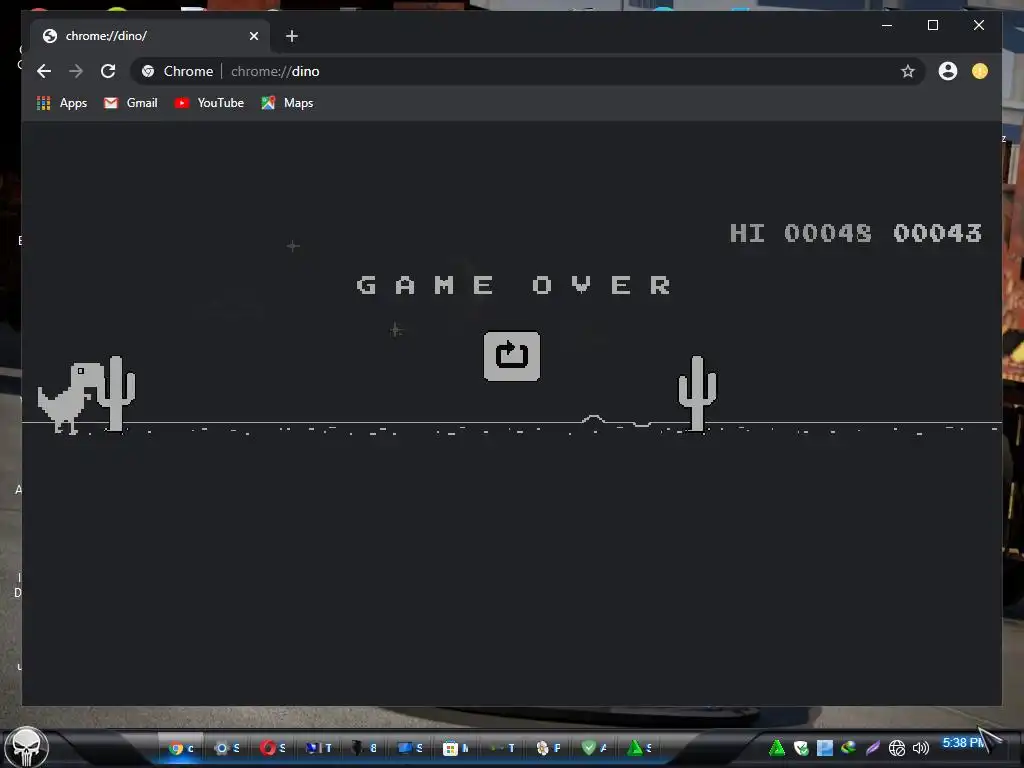Click the Chrome taskbar button
1024x768 pixels.
pos(181,748)
